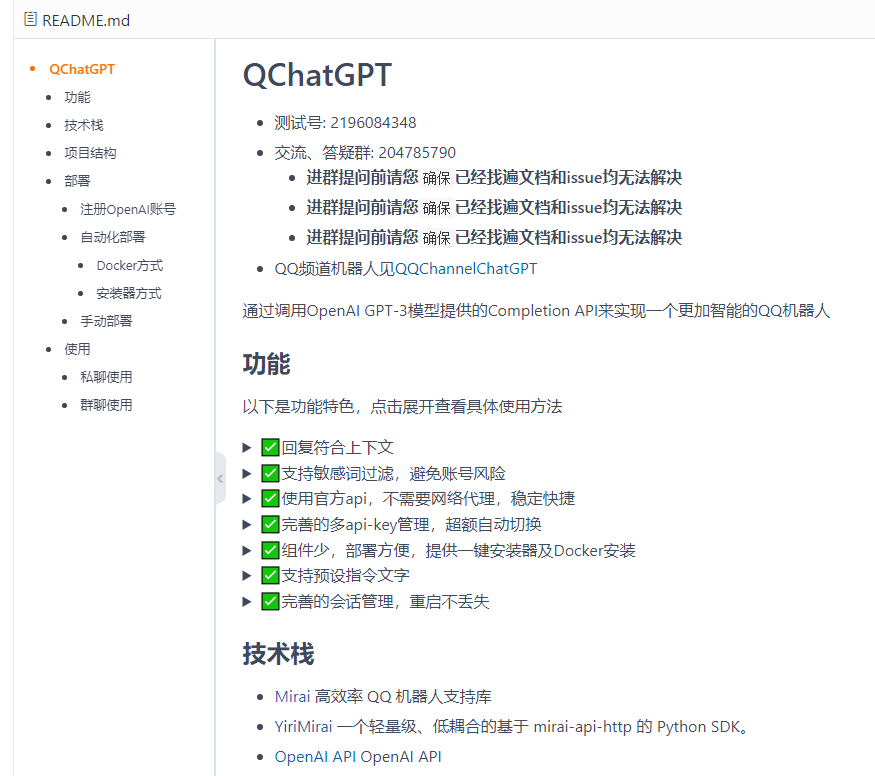This screenshot has width=875, height=776.
Task: Click green checkmark beside 完善的会话管理
Action: [x=270, y=601]
